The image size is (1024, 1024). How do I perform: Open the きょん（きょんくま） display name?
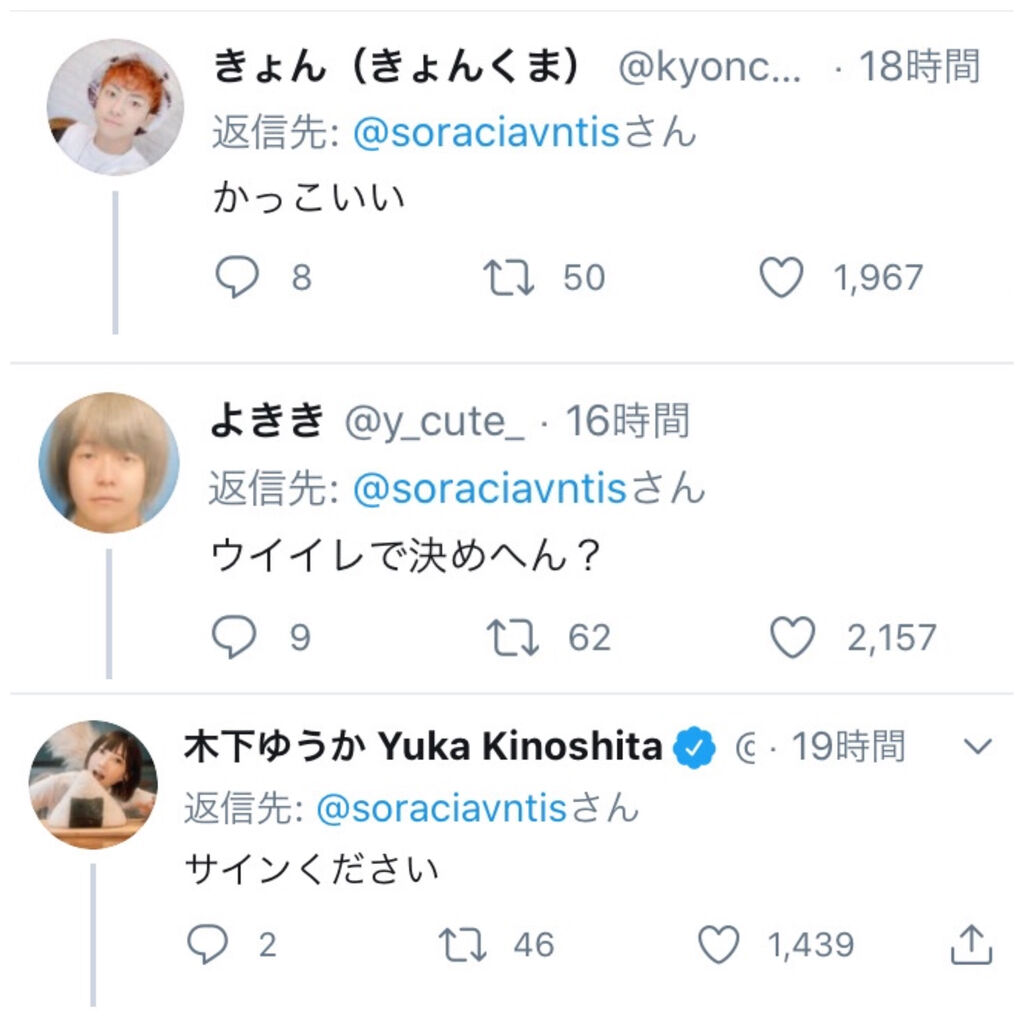pos(397,66)
